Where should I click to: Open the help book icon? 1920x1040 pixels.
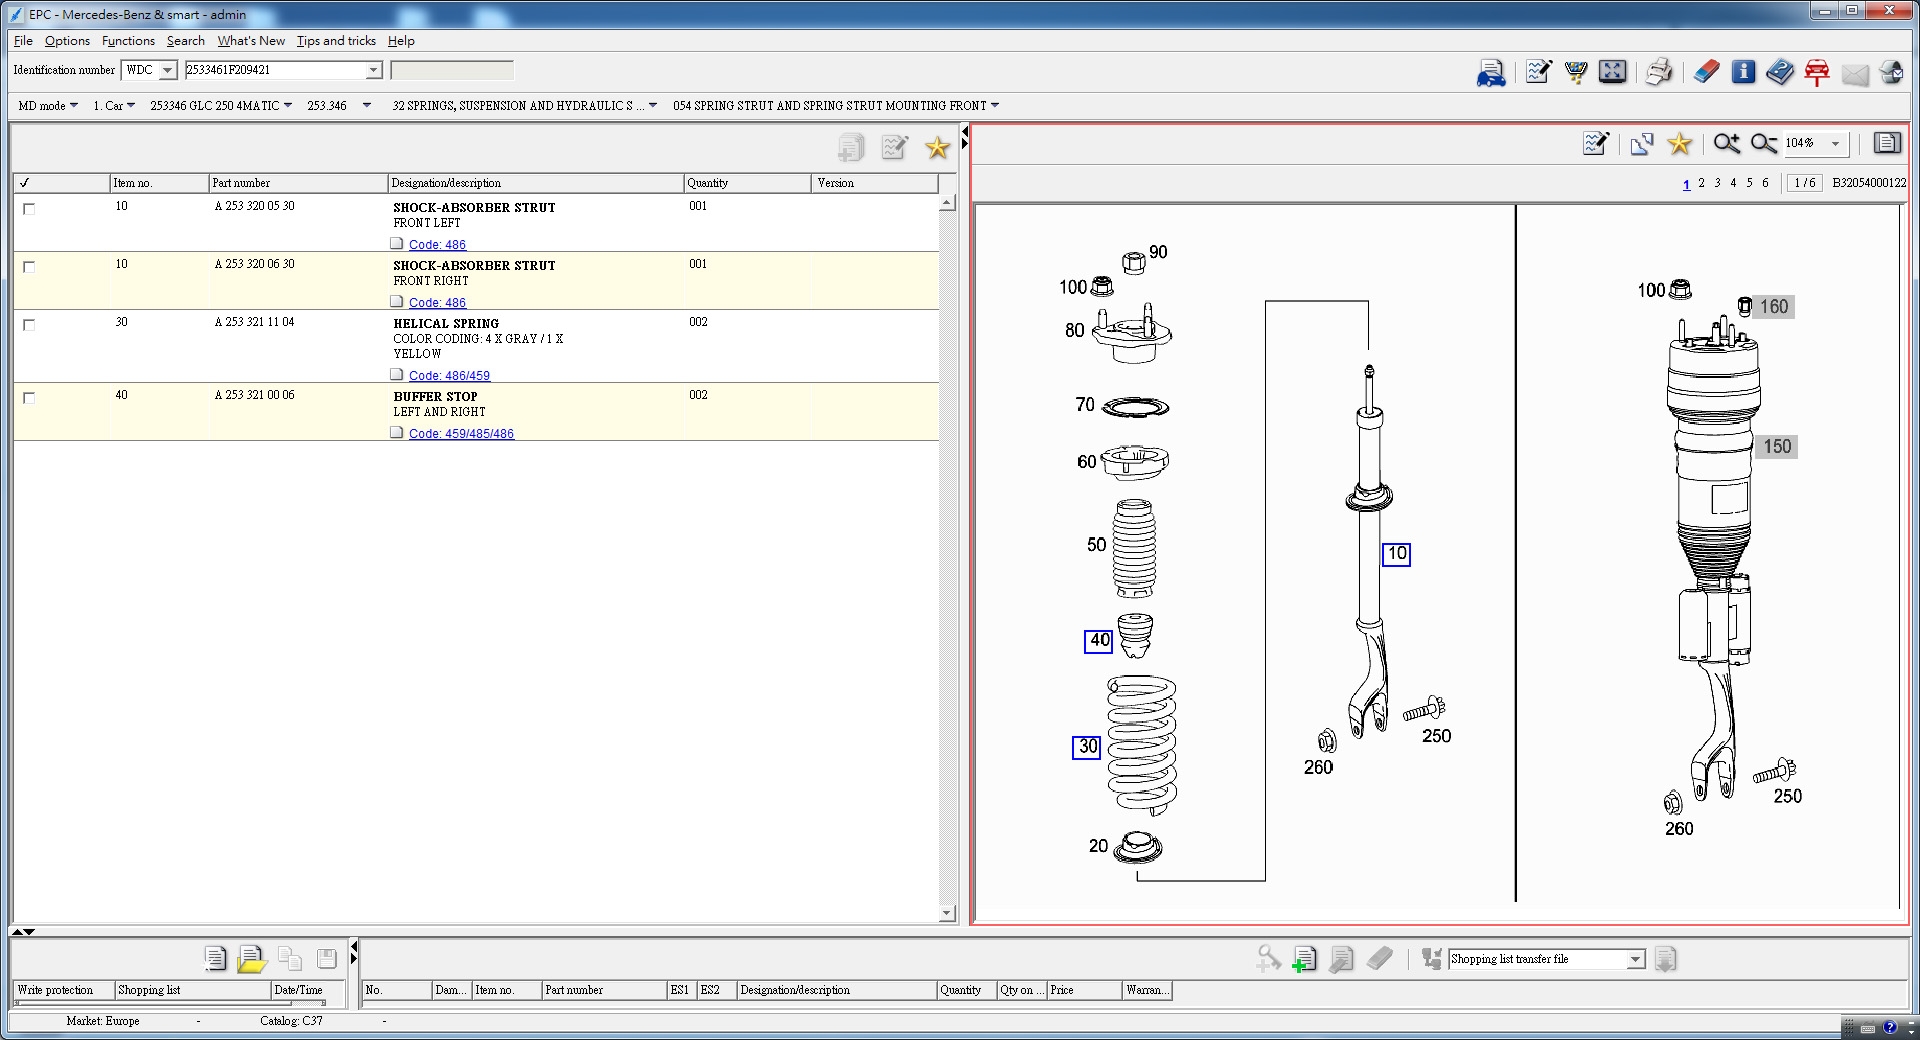click(1780, 72)
